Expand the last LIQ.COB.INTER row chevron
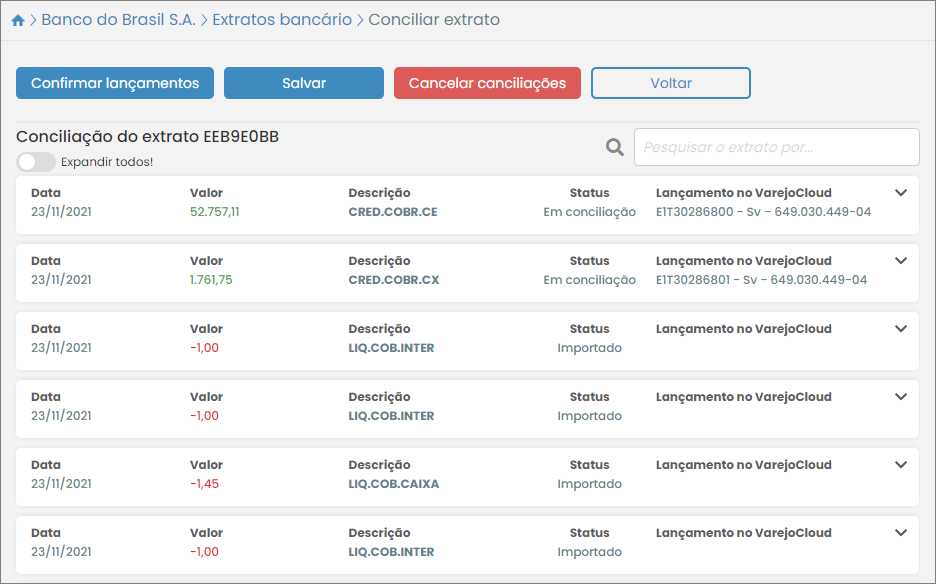Screen dimensions: 936x584 click(x=900, y=533)
